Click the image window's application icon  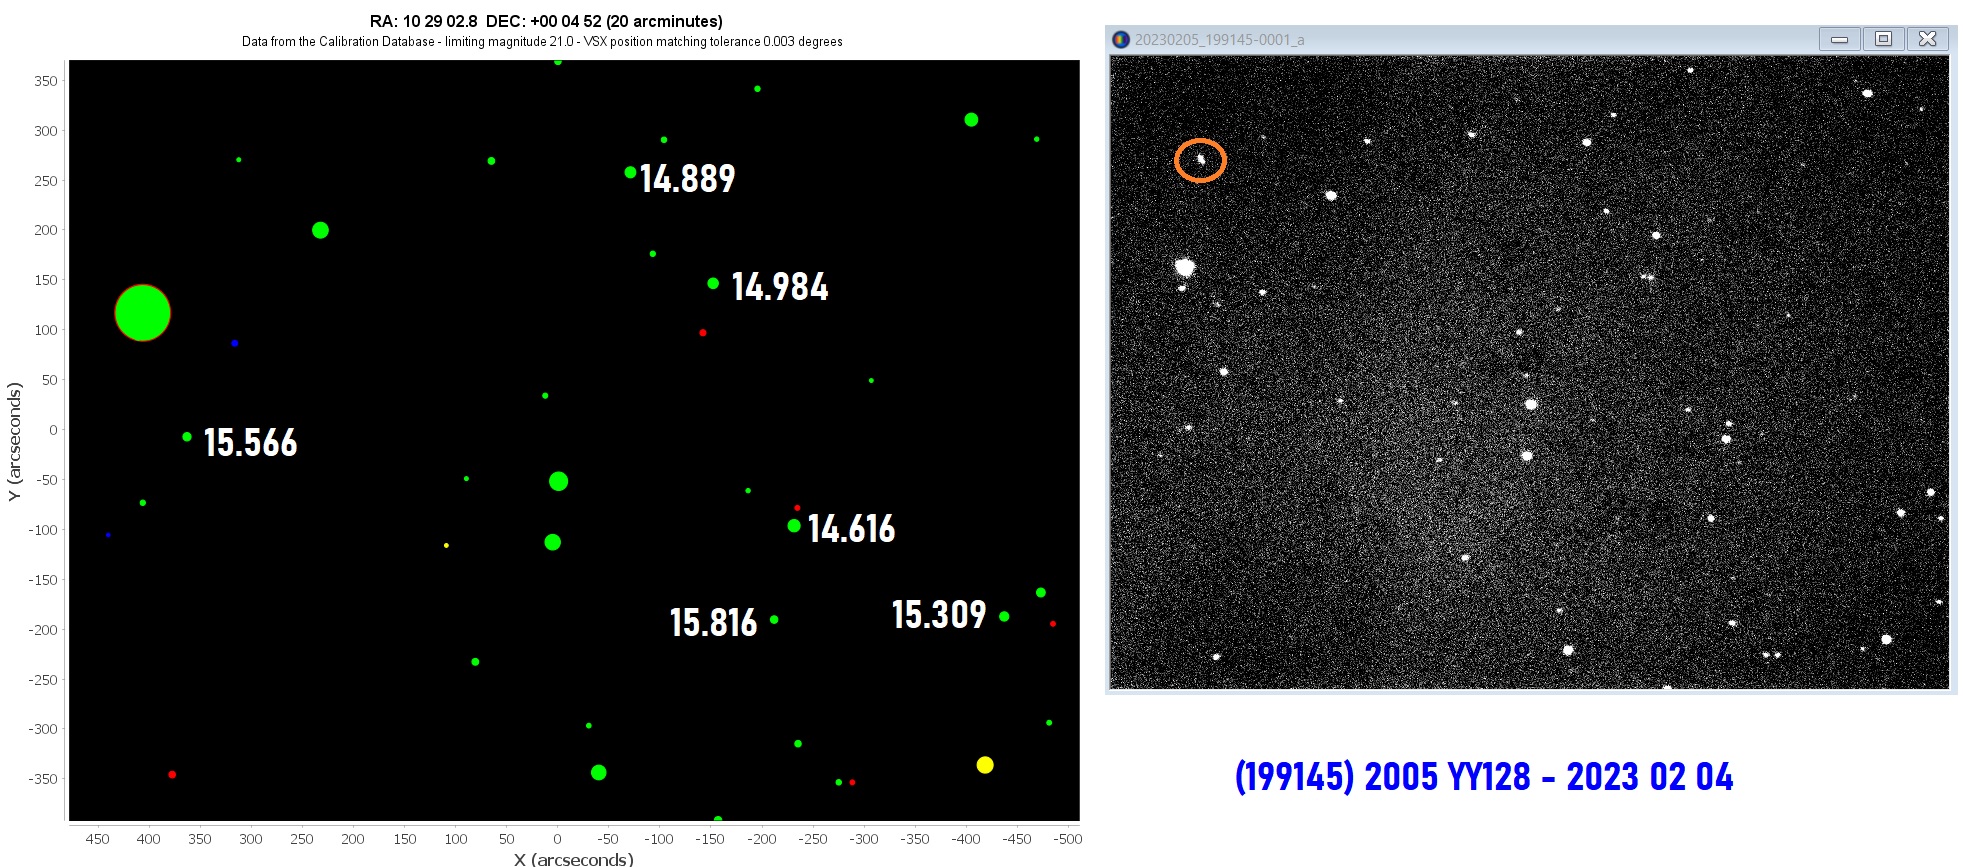tap(1121, 39)
